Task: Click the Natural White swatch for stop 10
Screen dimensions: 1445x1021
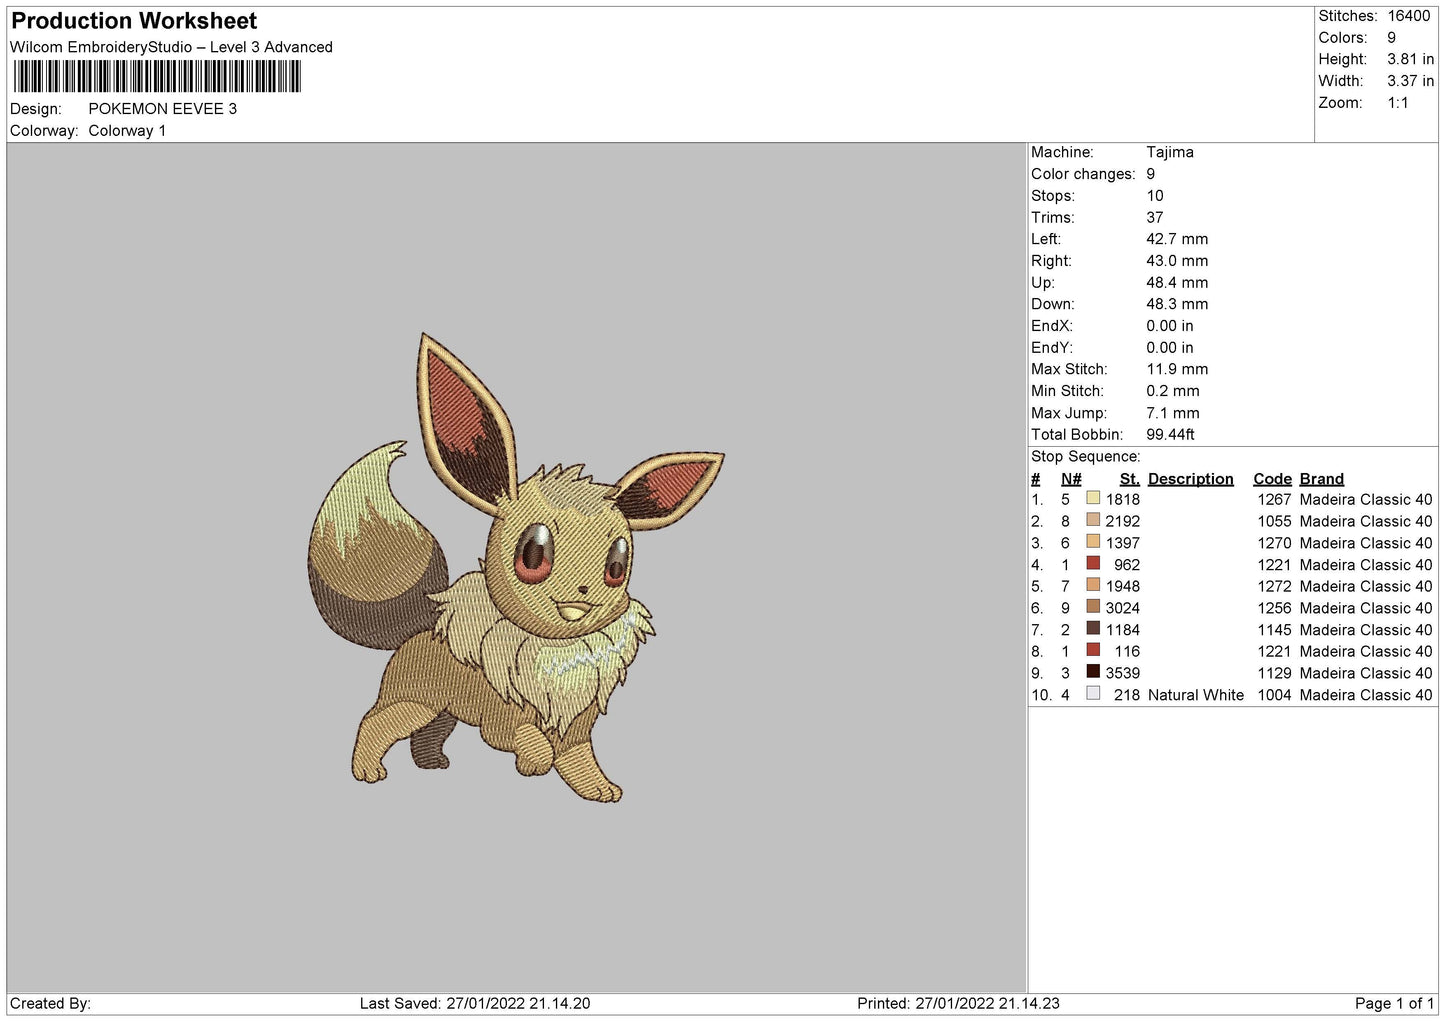Action: [x=1093, y=693]
